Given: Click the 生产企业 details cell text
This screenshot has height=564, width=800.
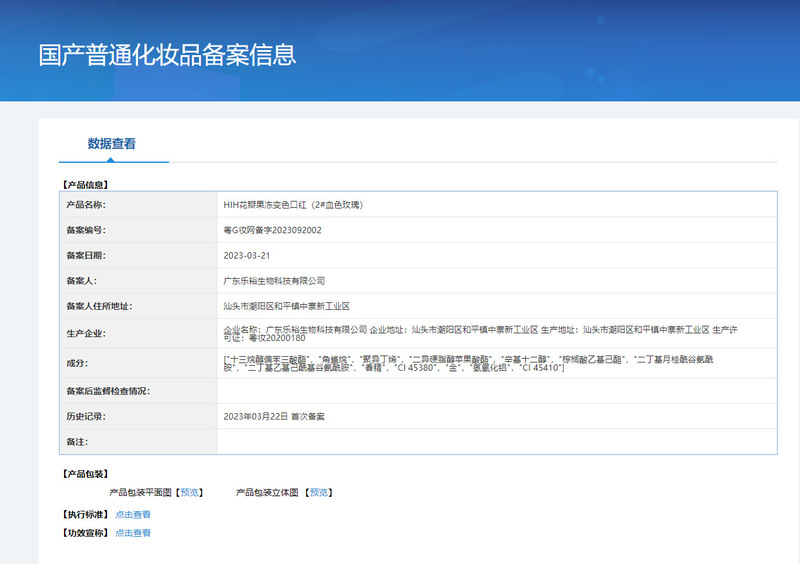Looking at the screenshot, I should click(x=480, y=333).
